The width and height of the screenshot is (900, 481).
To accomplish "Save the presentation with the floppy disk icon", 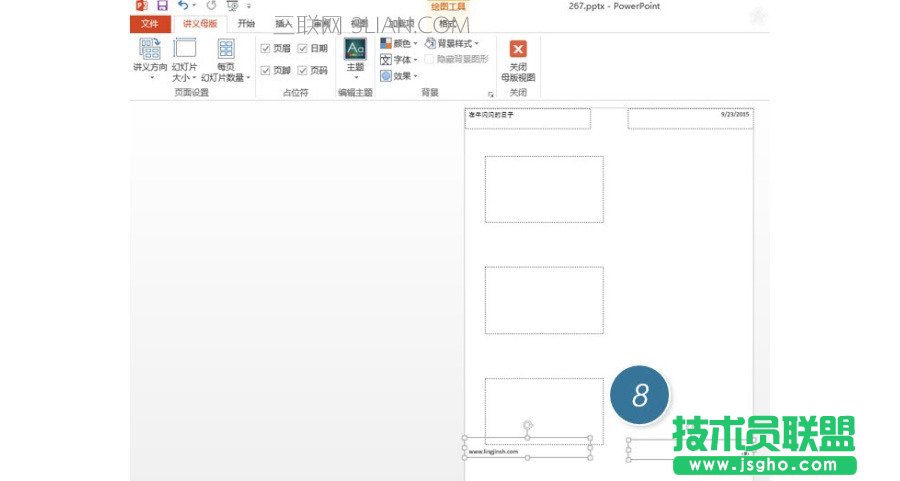I will [162, 6].
